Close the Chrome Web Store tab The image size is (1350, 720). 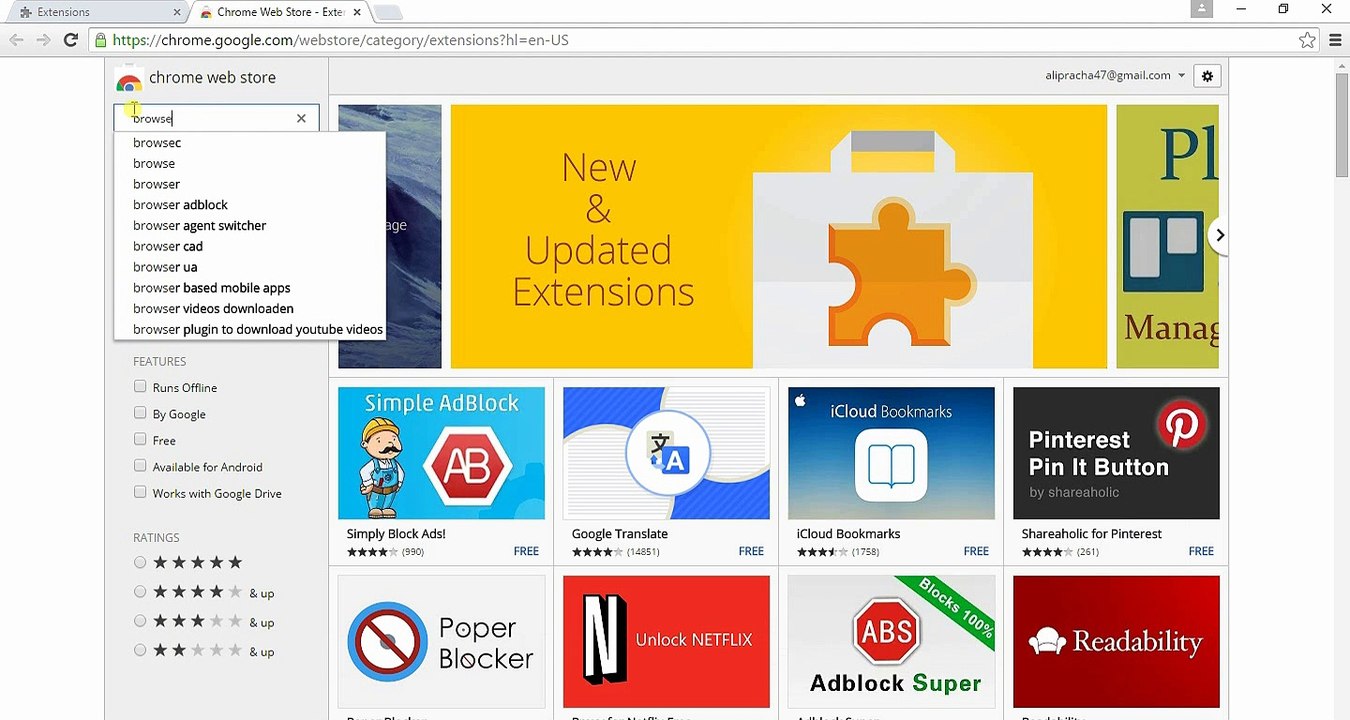coord(357,12)
